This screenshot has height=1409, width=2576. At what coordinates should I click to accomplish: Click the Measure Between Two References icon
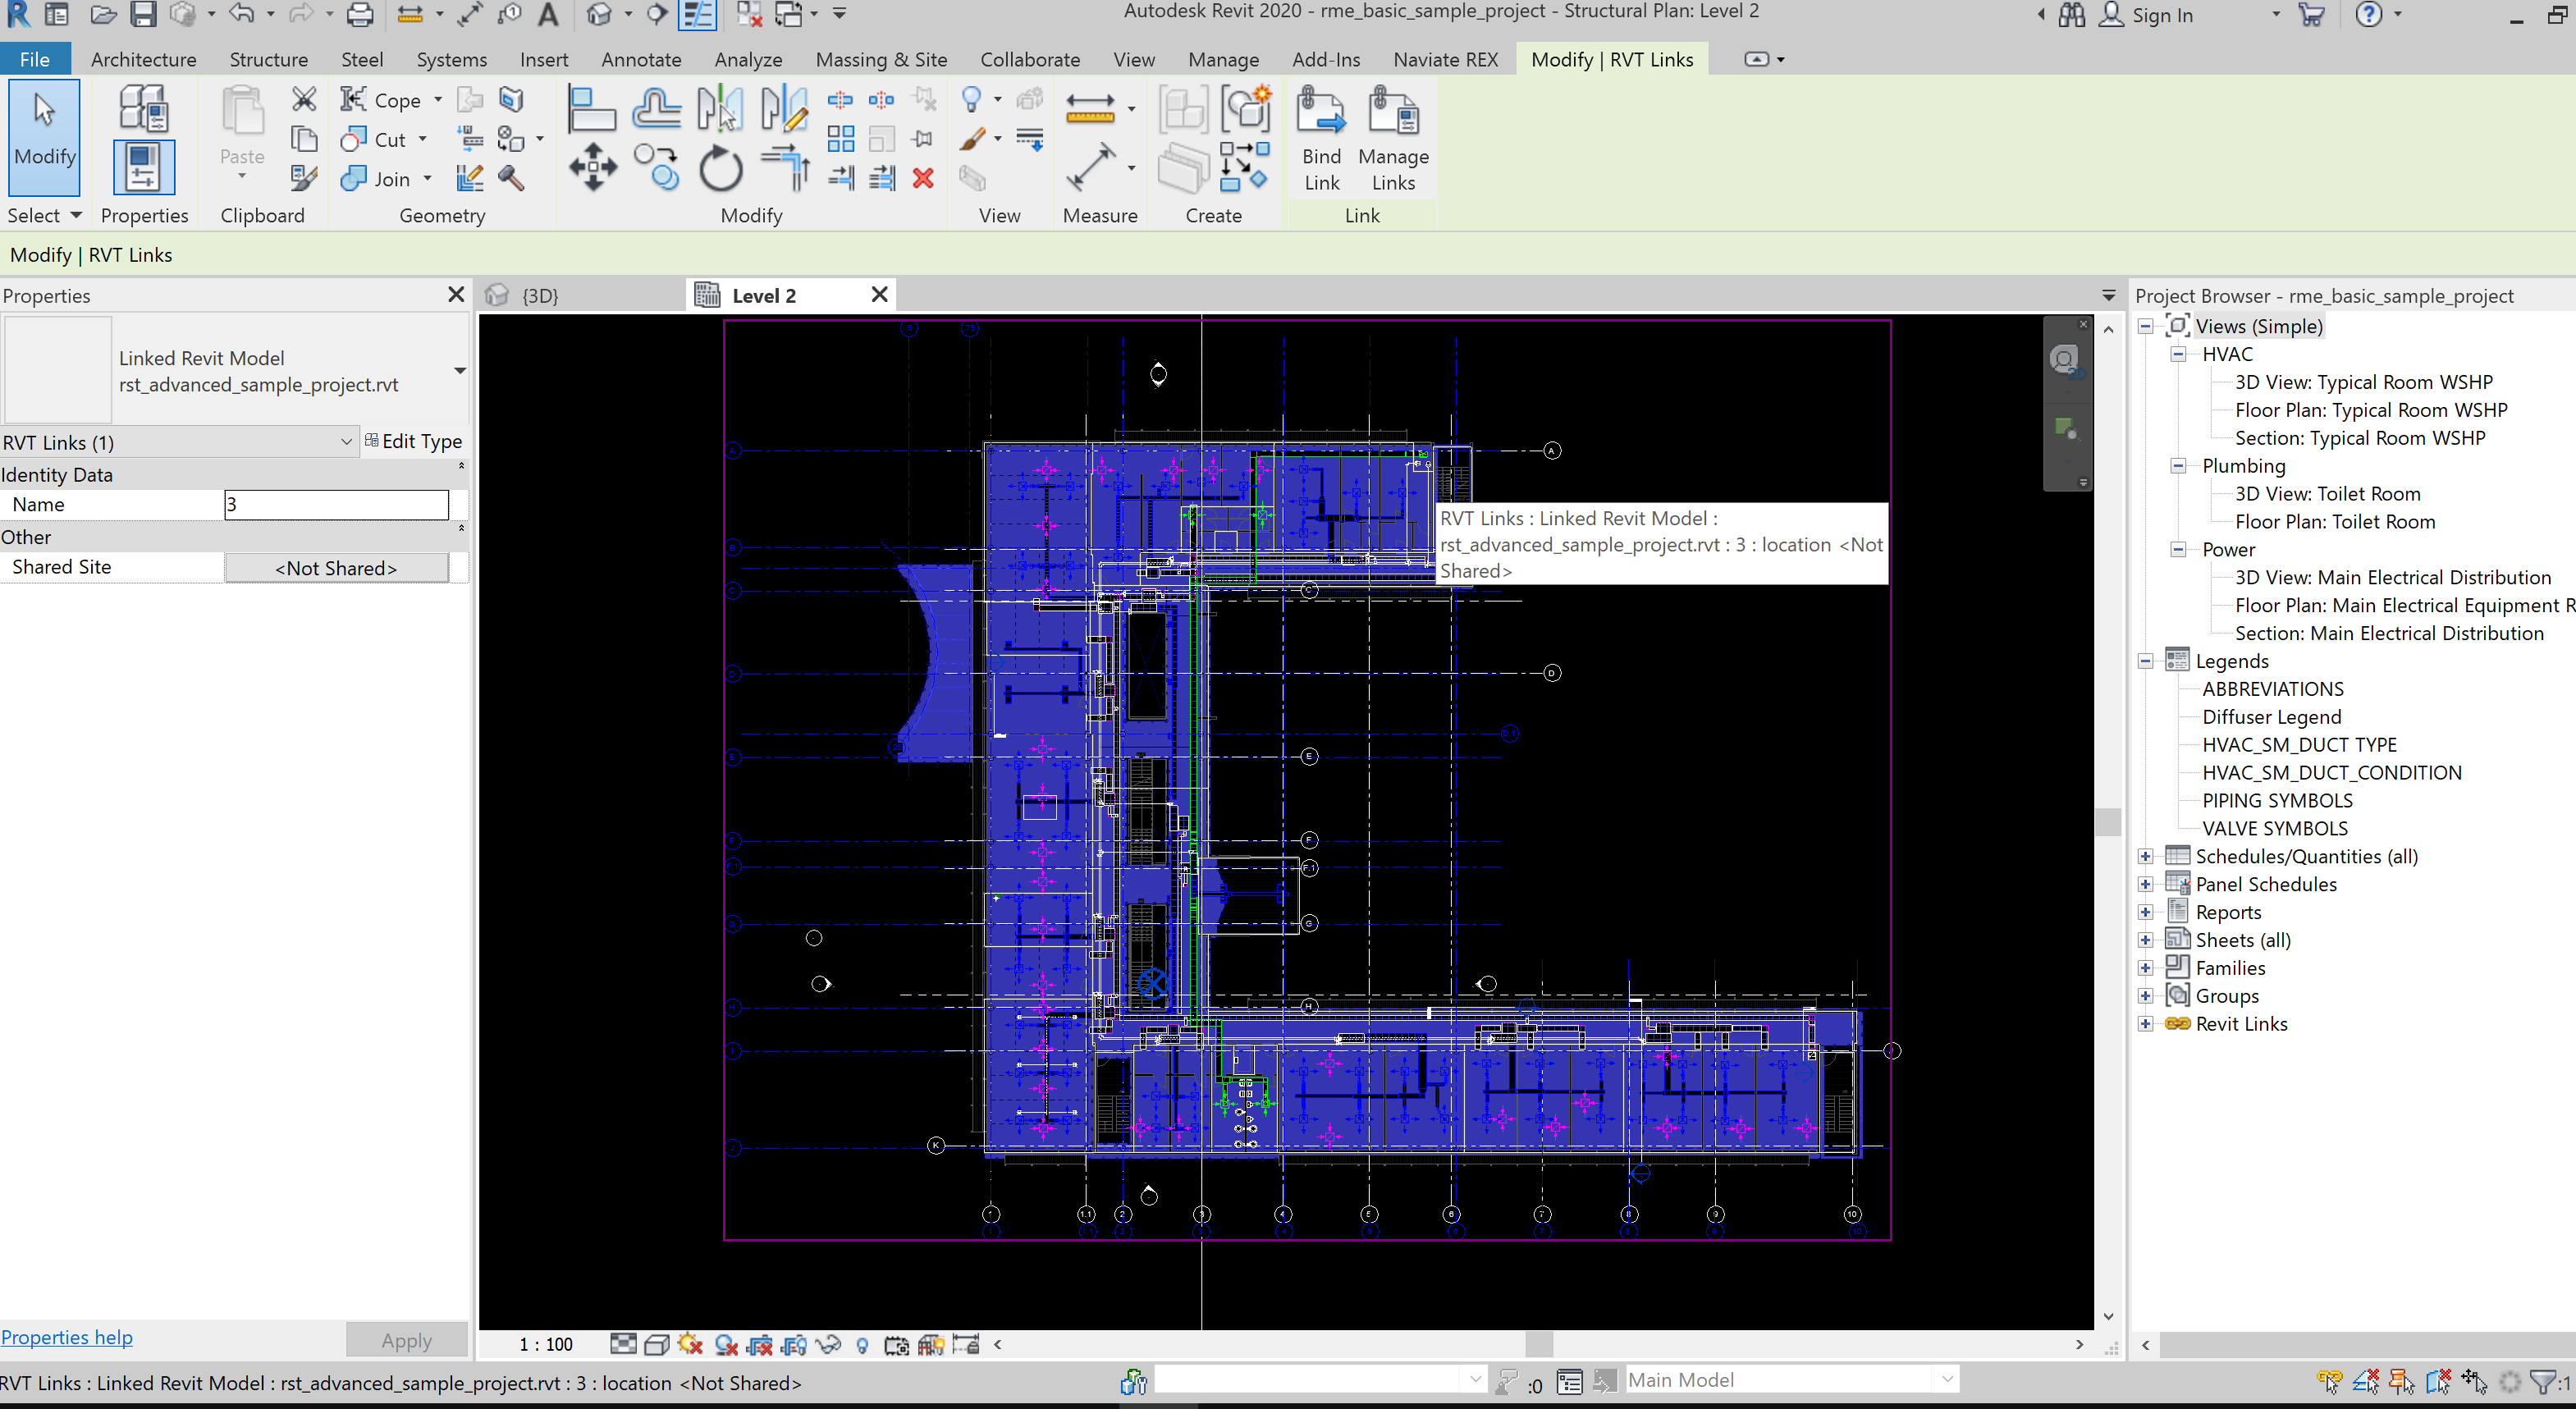pyautogui.click(x=1090, y=107)
